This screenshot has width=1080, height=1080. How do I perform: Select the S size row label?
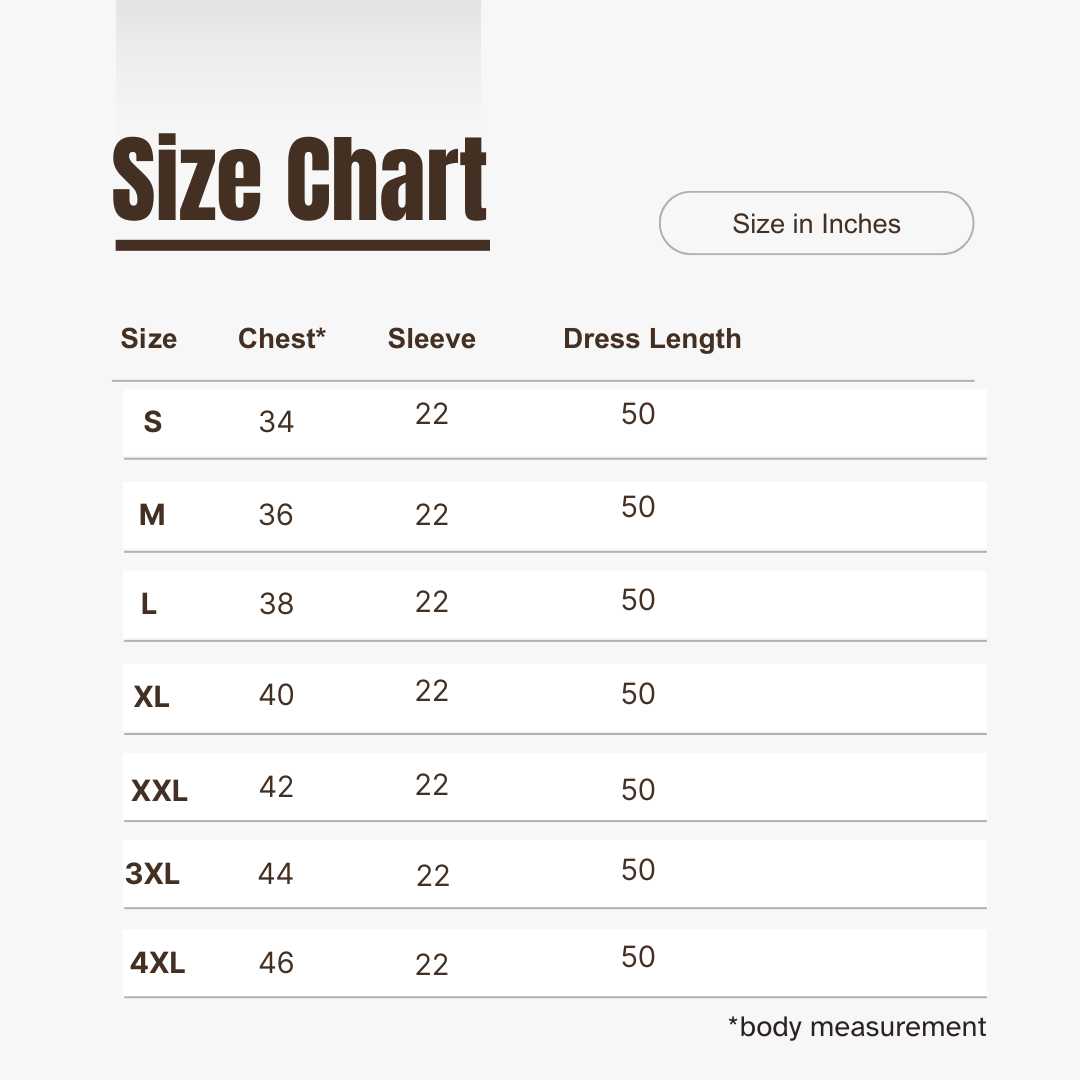[x=152, y=422]
